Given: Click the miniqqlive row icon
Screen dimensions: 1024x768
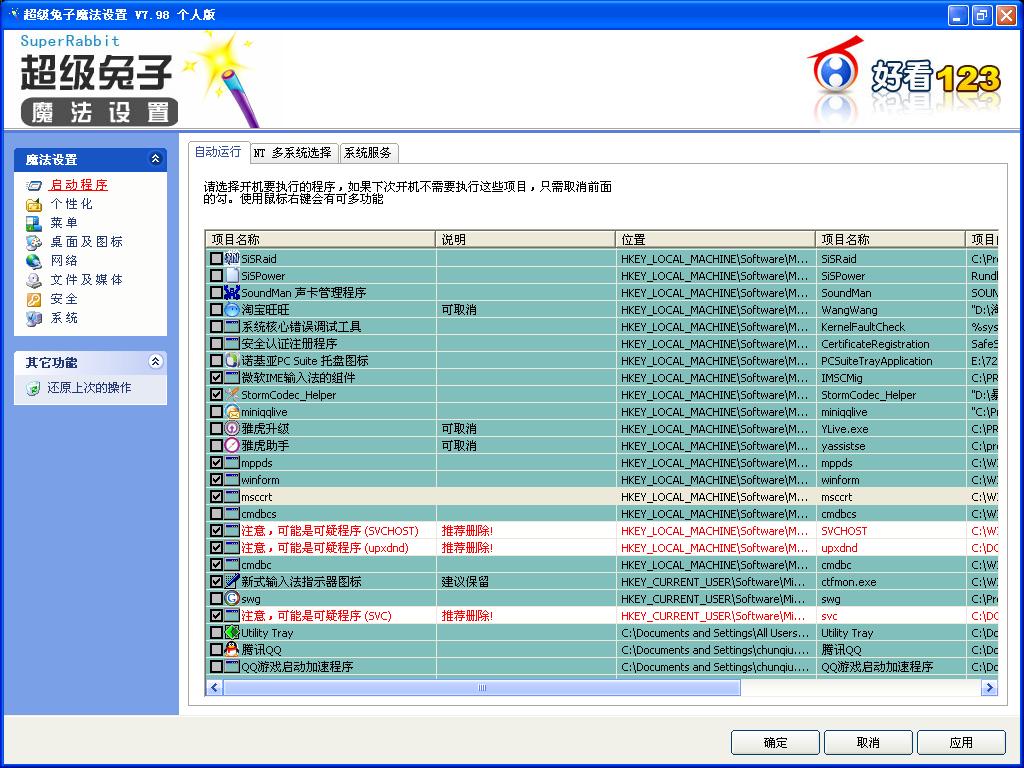Looking at the screenshot, I should (232, 411).
